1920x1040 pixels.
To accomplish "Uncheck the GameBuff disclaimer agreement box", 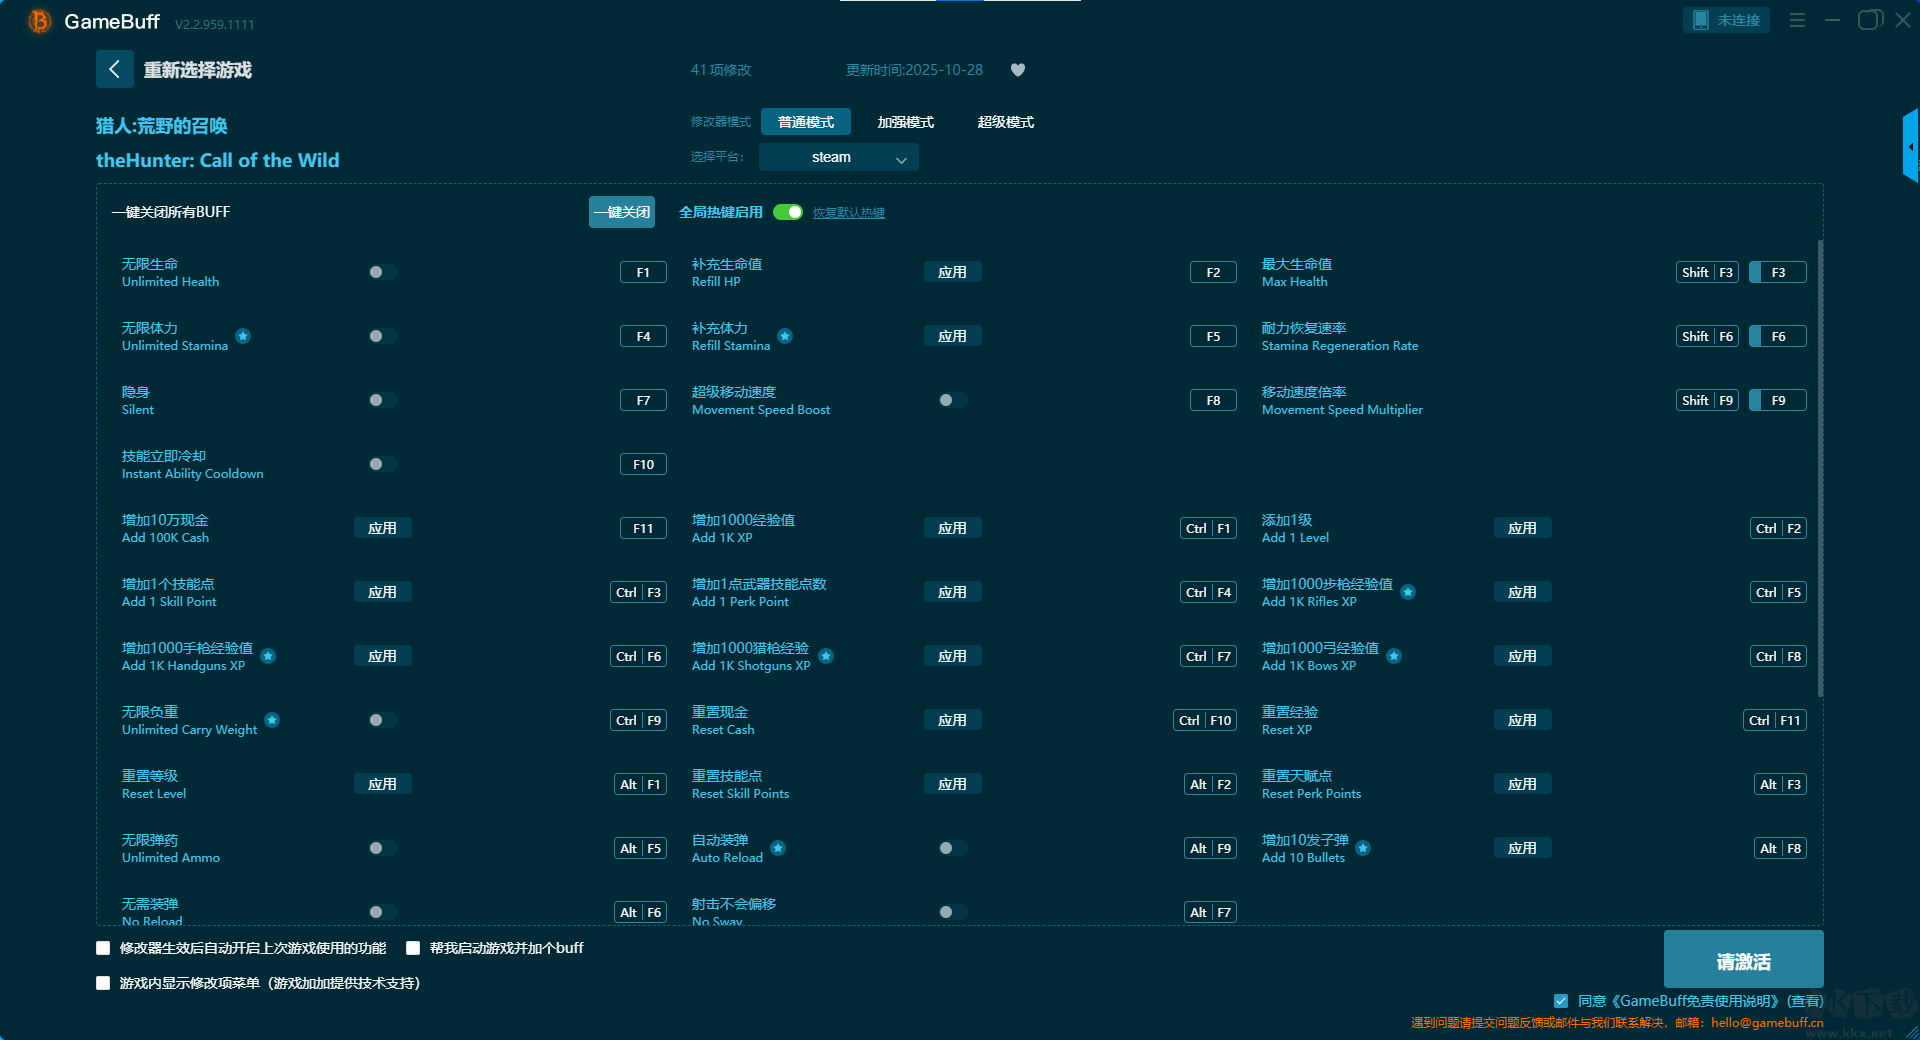I will pos(1561,1001).
